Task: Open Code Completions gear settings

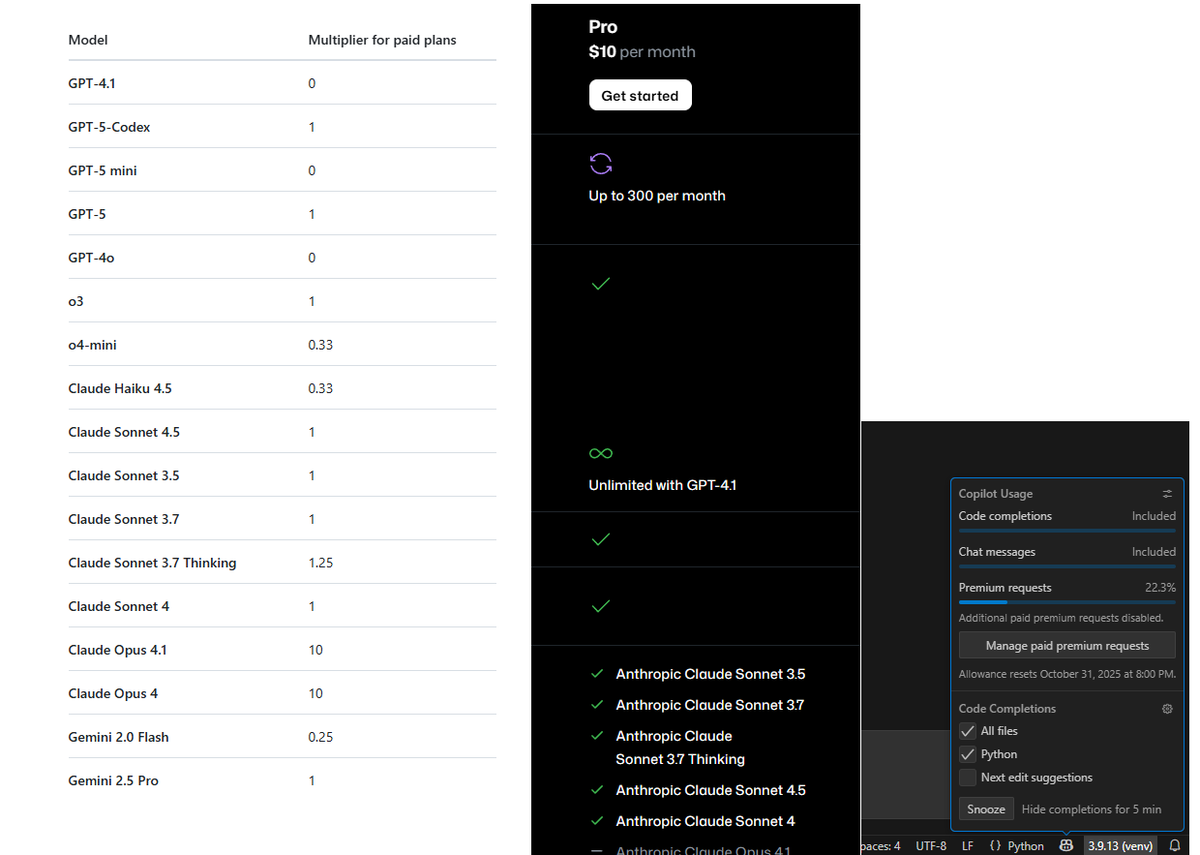Action: coord(1167,709)
